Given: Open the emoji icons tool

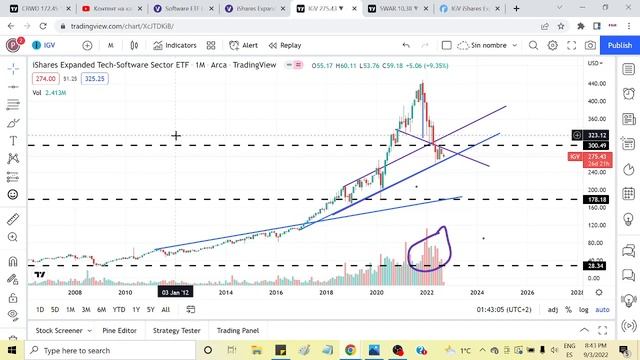Looking at the screenshot, I should pos(13,195).
